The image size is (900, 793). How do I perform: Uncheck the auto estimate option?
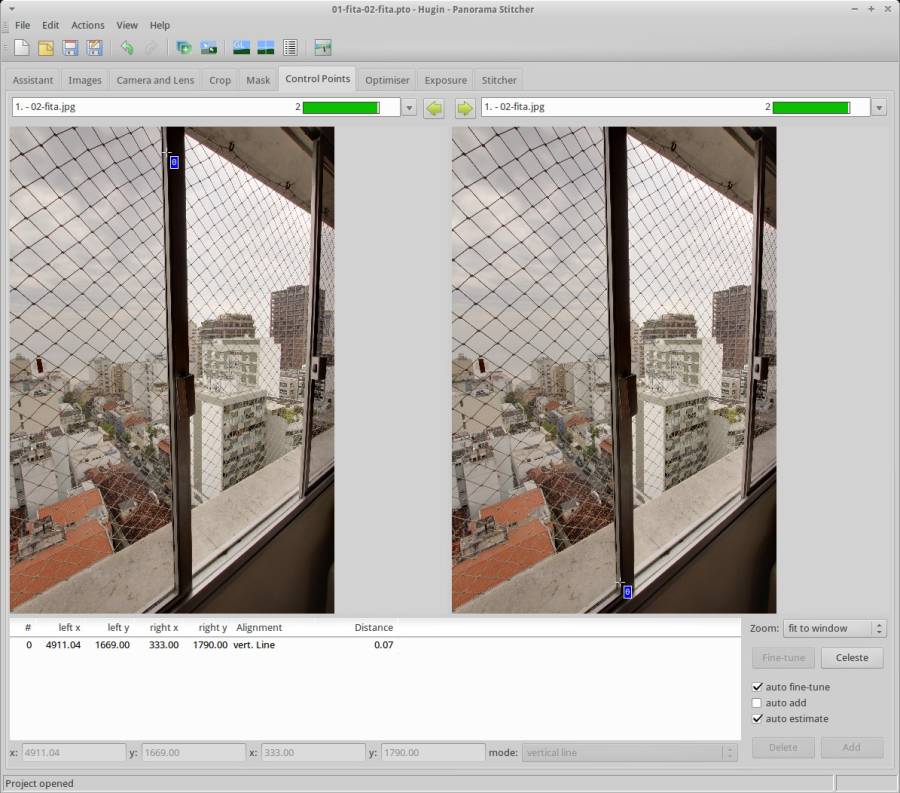[758, 719]
